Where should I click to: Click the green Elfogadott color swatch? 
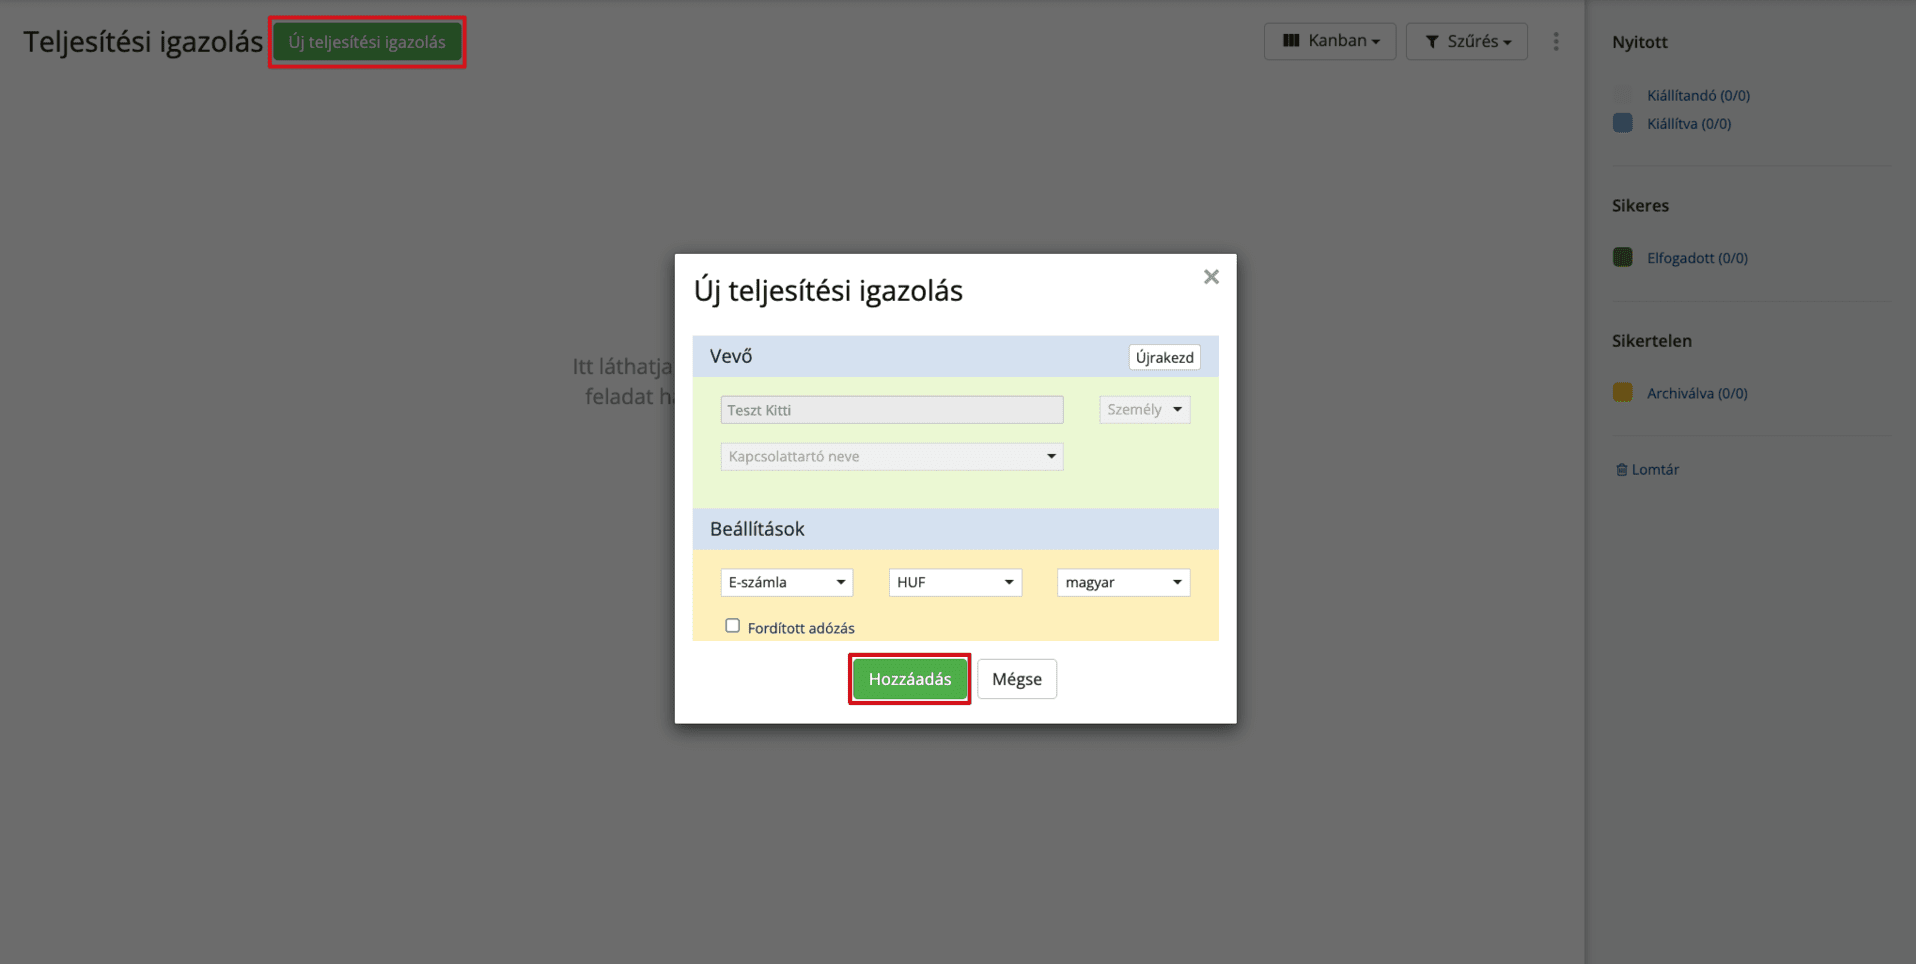coord(1622,257)
